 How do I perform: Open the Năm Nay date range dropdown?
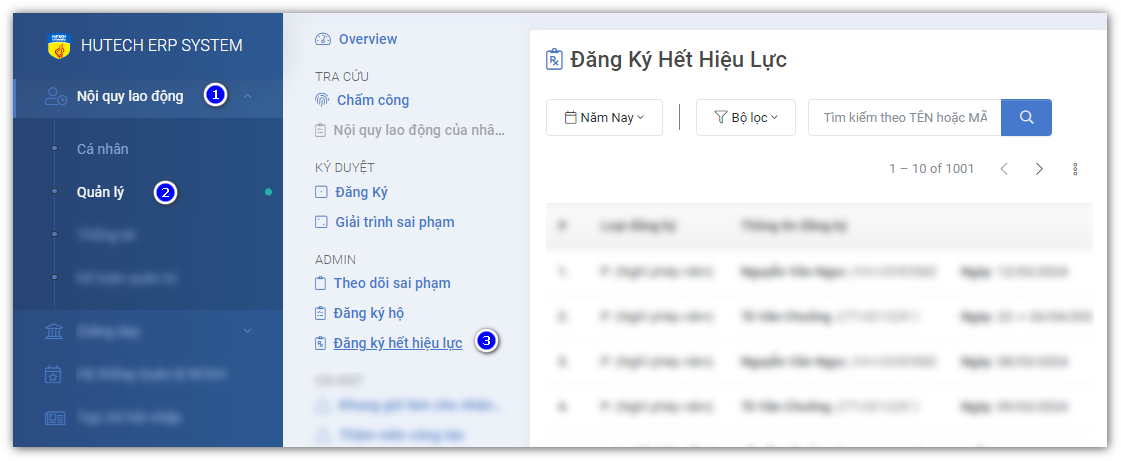coord(604,118)
